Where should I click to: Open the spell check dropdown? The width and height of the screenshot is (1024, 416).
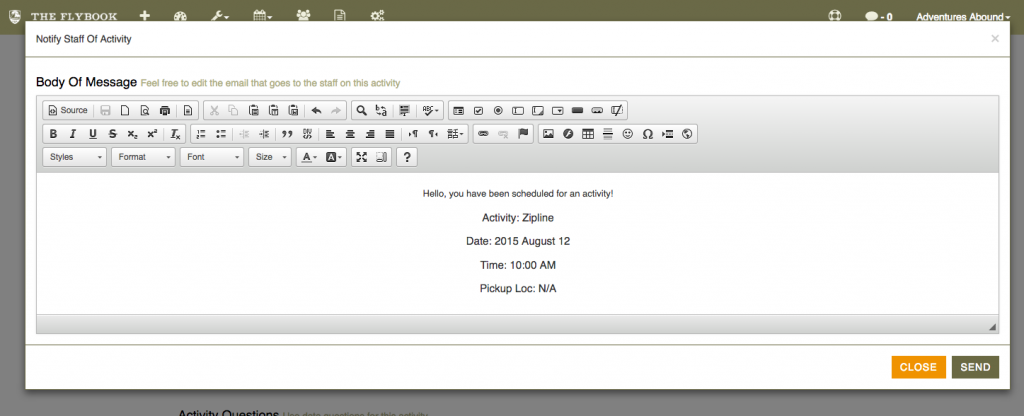tap(430, 110)
